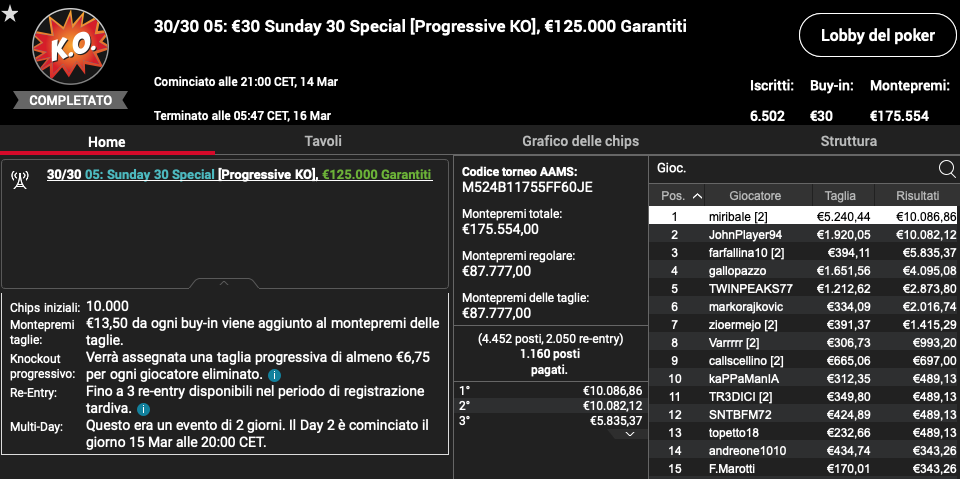Image resolution: width=960 pixels, height=479 pixels.
Task: Open the player search magnifier
Action: tap(947, 168)
